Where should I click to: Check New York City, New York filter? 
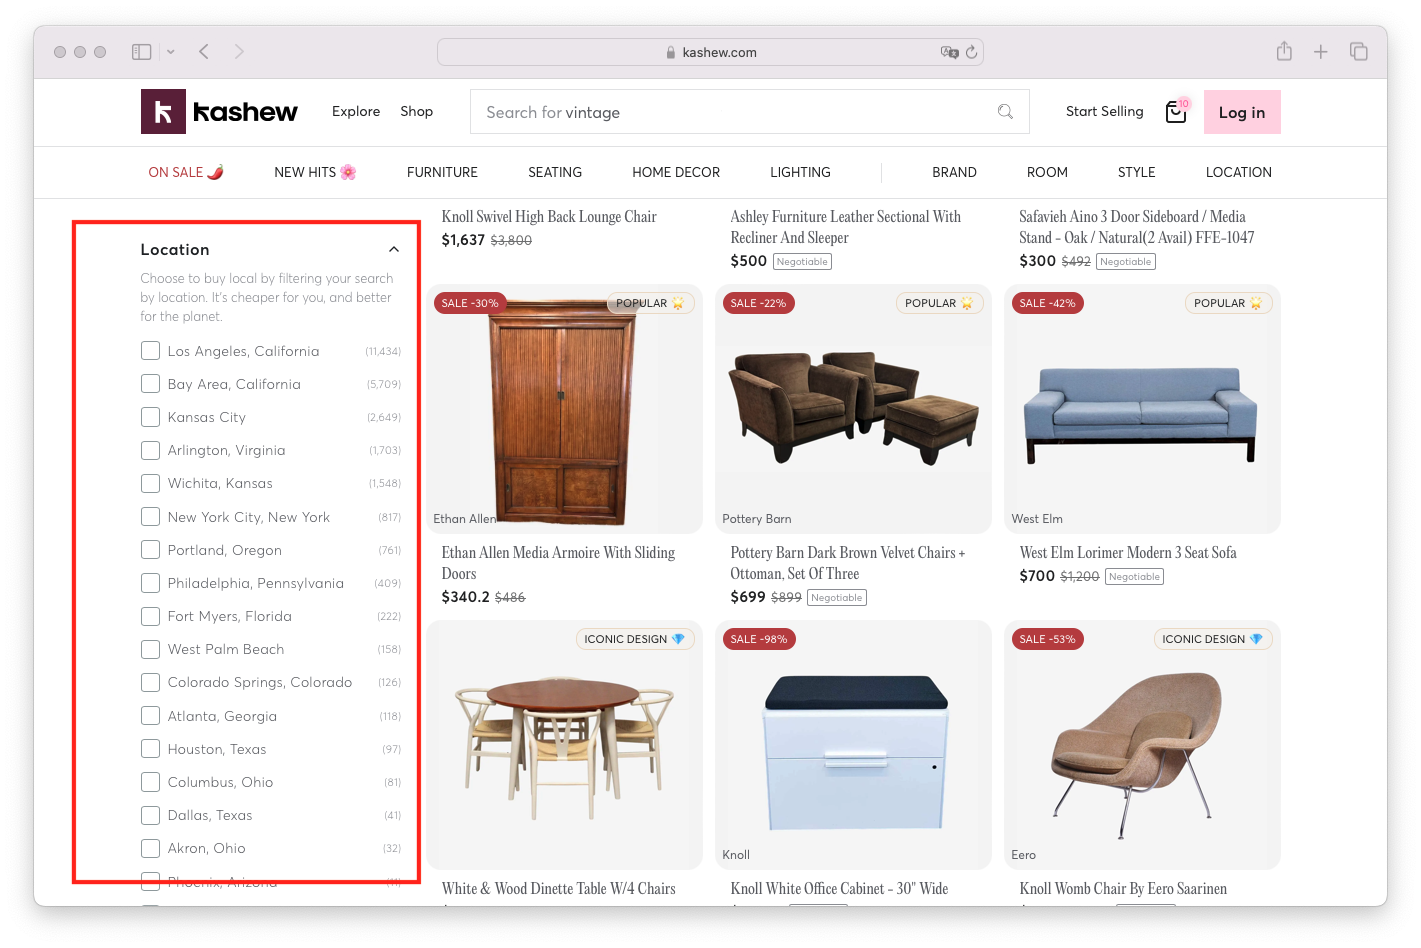click(x=151, y=517)
